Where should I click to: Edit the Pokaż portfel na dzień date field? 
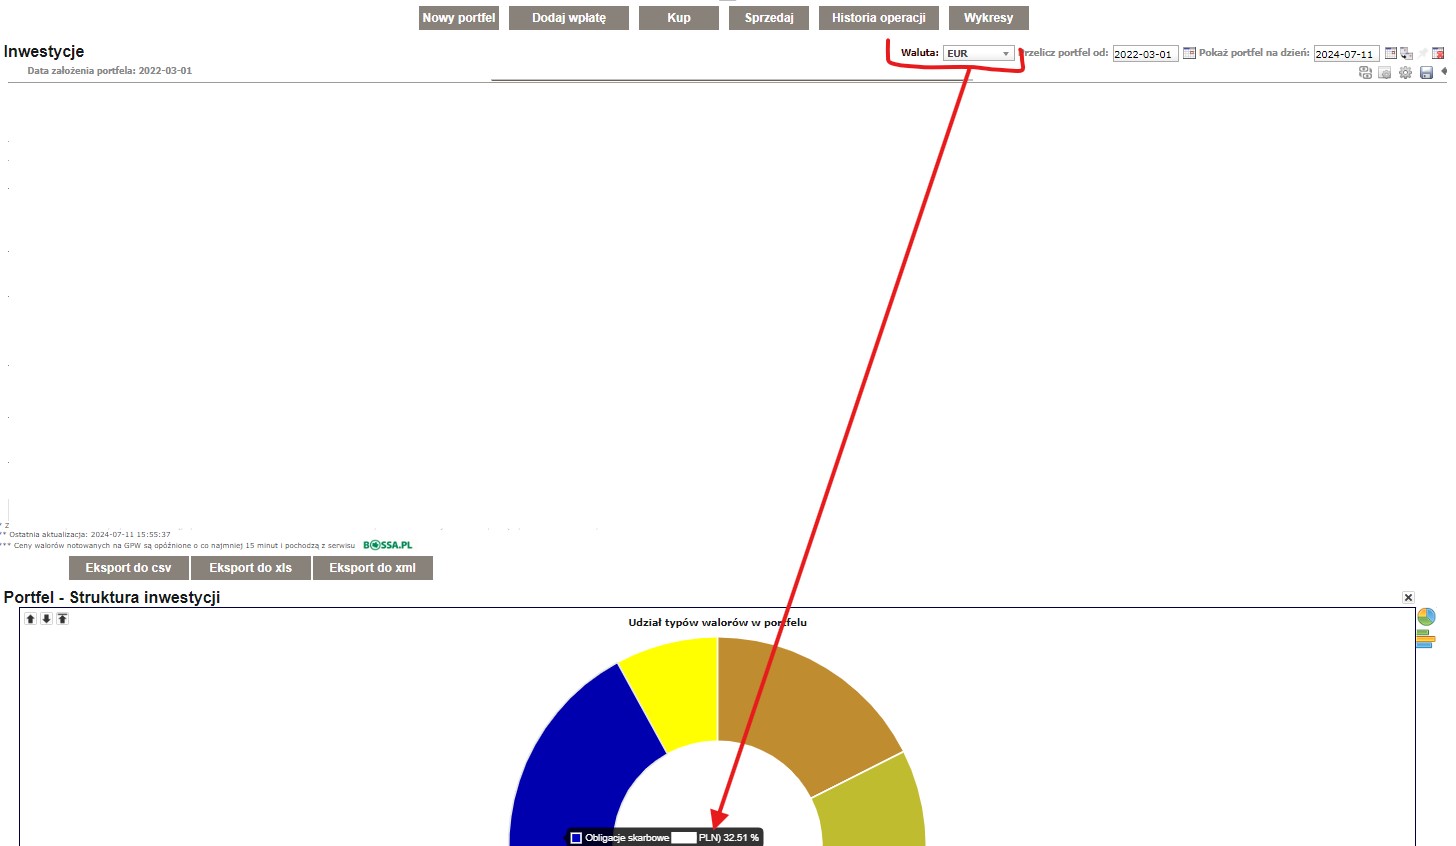(1346, 54)
